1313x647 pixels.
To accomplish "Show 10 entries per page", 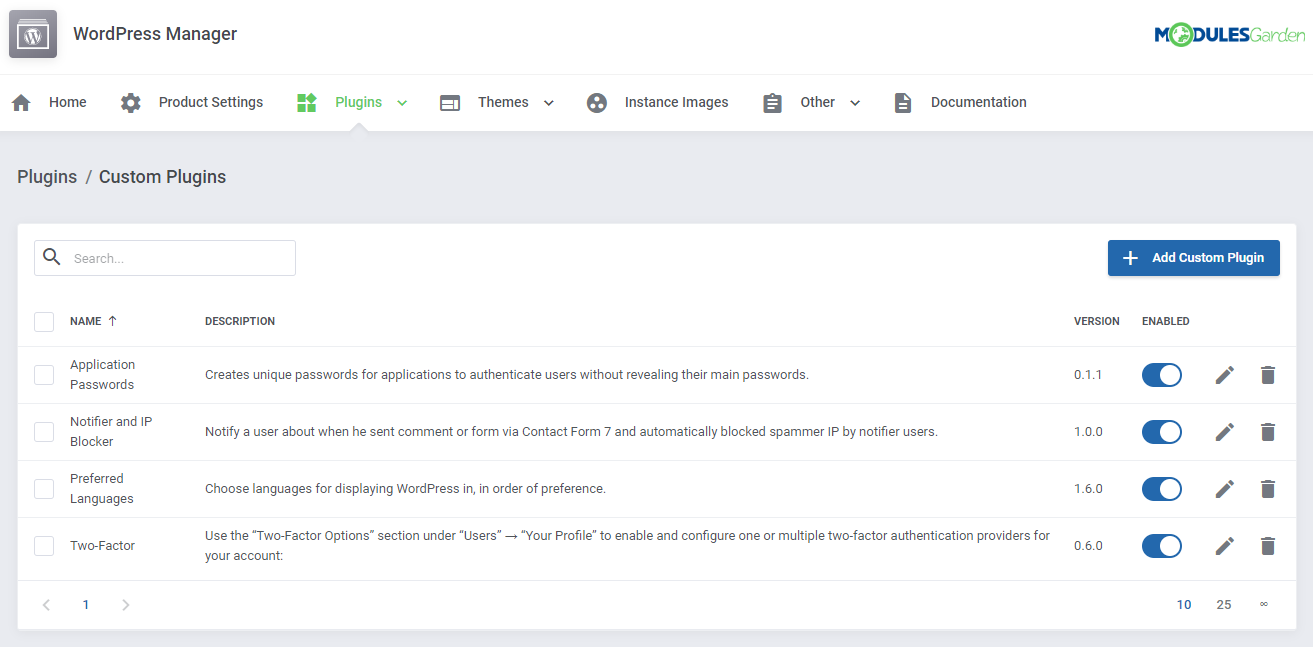I will click(x=1184, y=605).
